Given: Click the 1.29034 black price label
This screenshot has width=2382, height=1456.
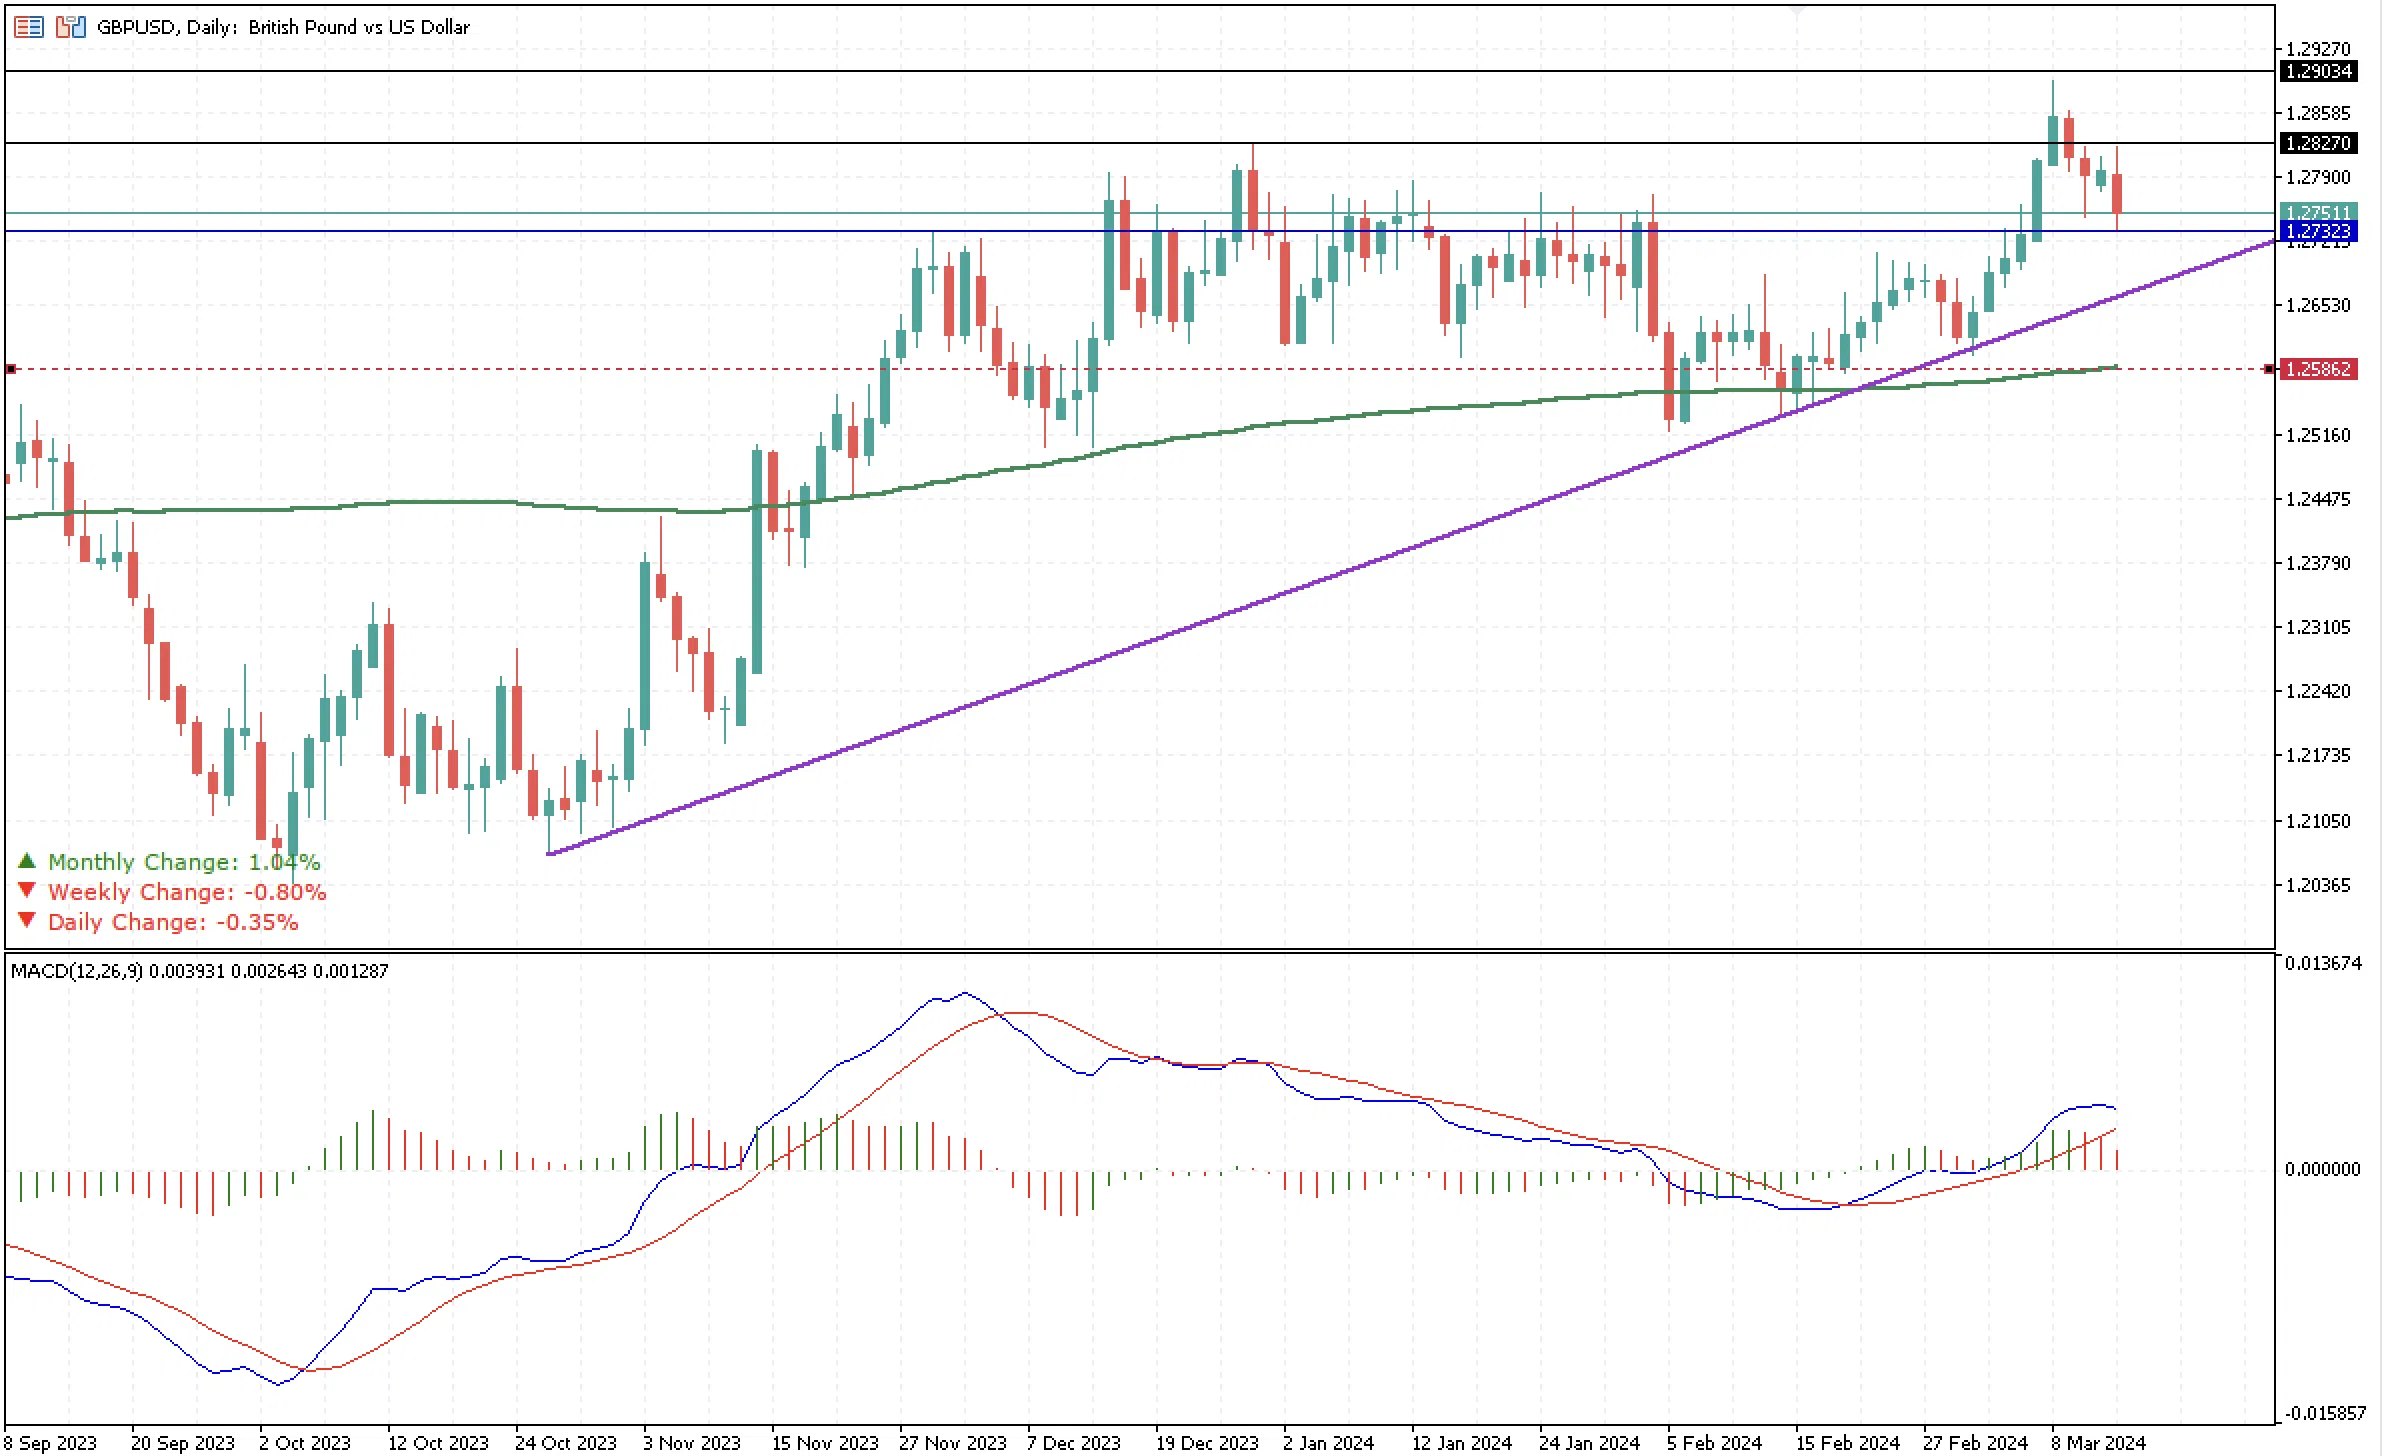Looking at the screenshot, I should tap(2319, 71).
